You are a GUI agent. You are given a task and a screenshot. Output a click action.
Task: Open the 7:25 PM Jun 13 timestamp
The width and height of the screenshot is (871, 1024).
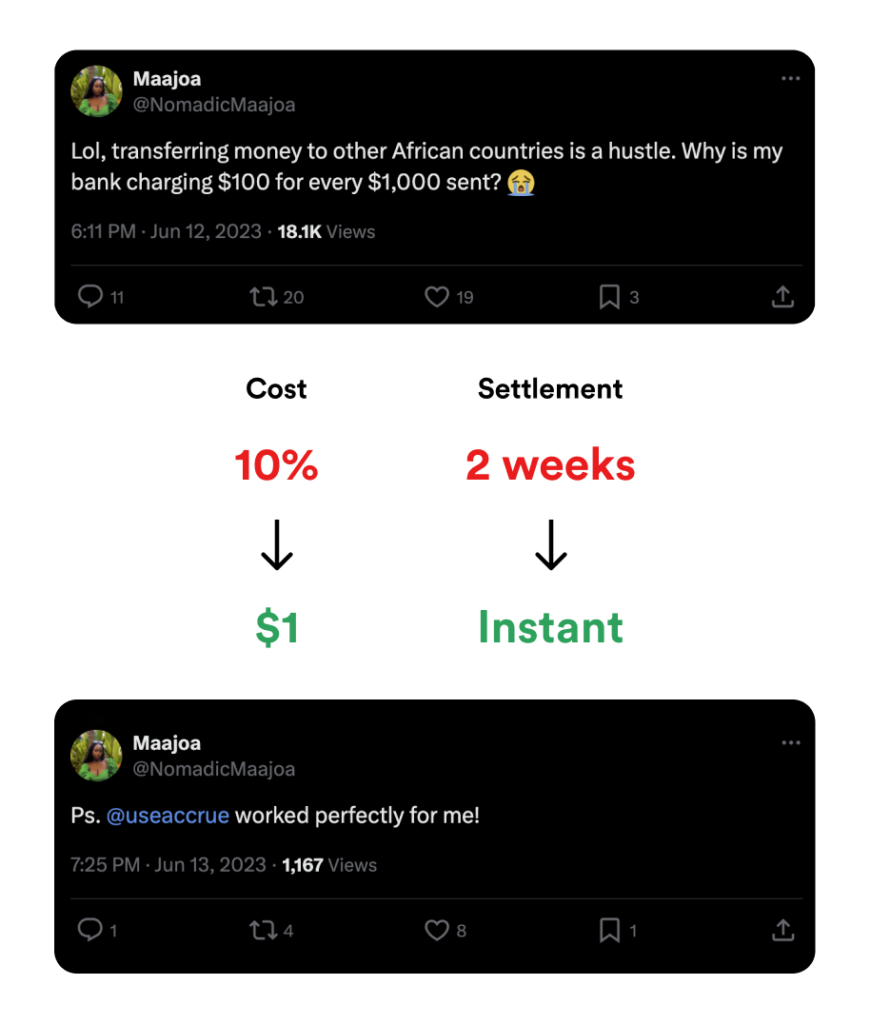tap(168, 866)
